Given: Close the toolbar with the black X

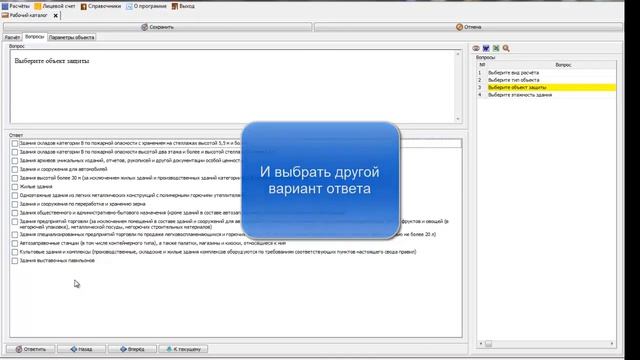Looking at the screenshot, I should pos(56,16).
